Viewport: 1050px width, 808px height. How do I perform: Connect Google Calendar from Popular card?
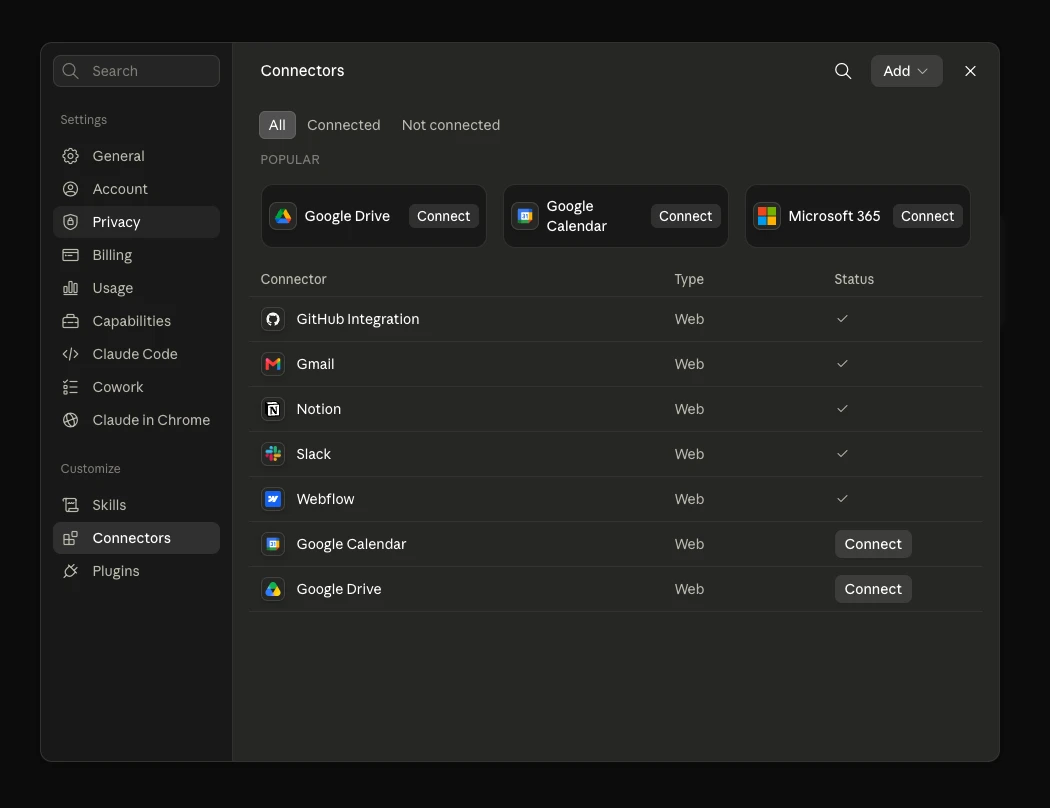[685, 216]
